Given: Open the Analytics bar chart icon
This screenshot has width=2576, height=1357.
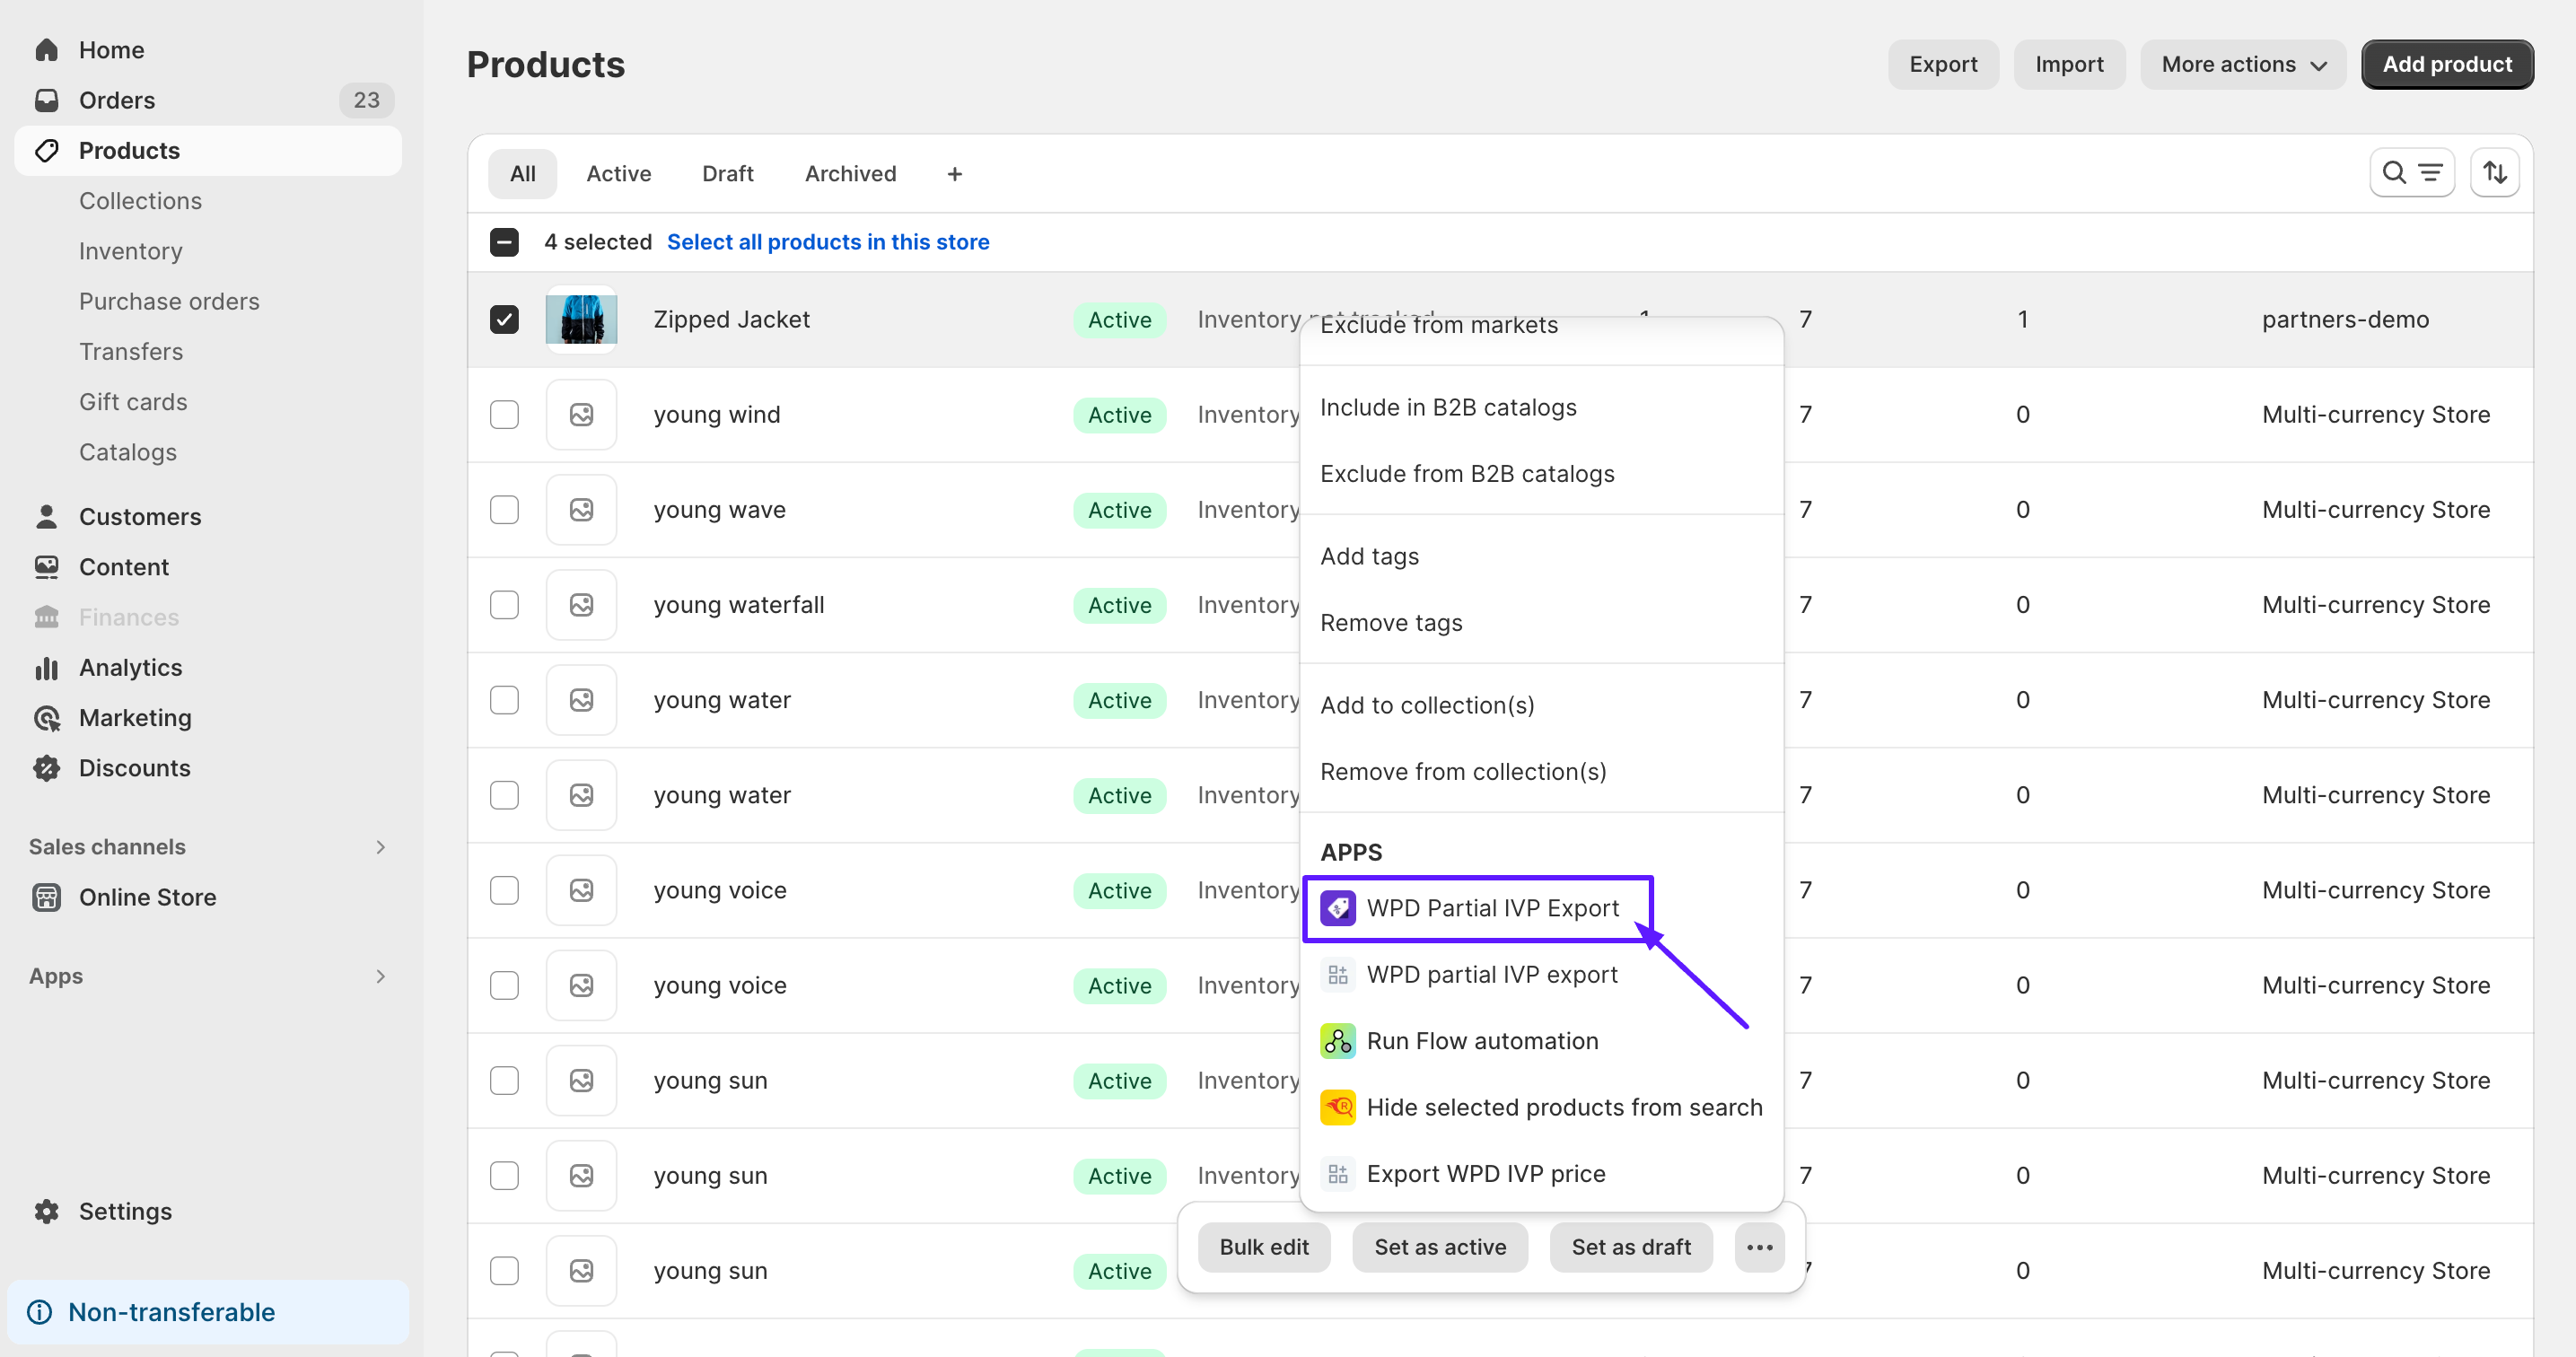Looking at the screenshot, I should pyautogui.click(x=46, y=668).
